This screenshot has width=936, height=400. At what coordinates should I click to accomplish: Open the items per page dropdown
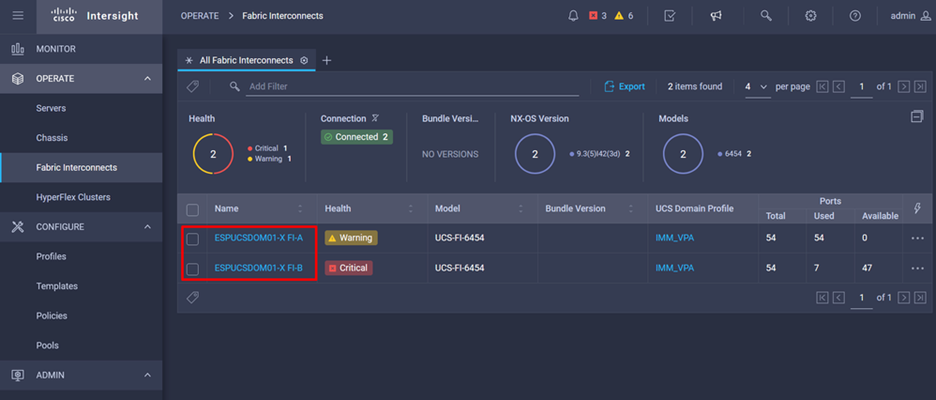[x=757, y=87]
